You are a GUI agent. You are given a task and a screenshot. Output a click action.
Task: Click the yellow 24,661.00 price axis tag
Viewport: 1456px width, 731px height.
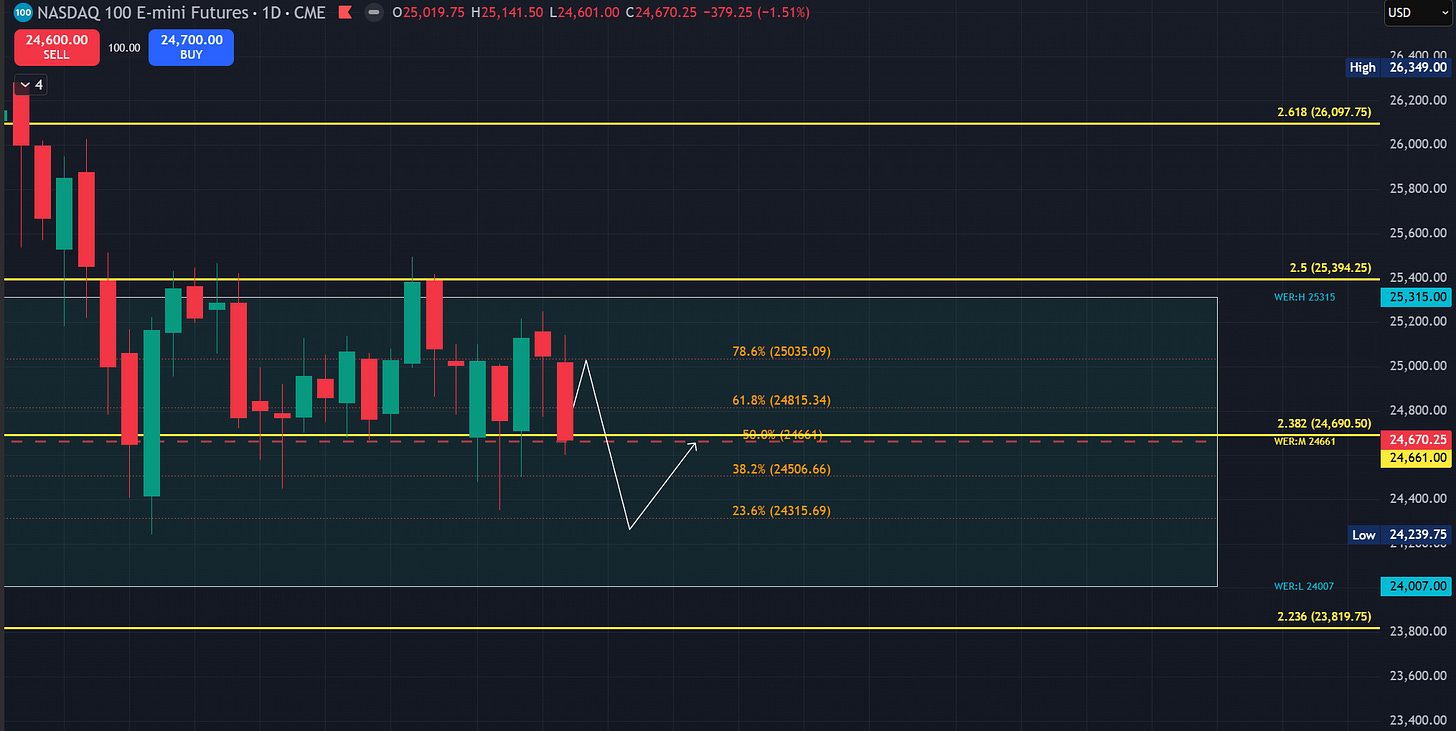pos(1416,458)
